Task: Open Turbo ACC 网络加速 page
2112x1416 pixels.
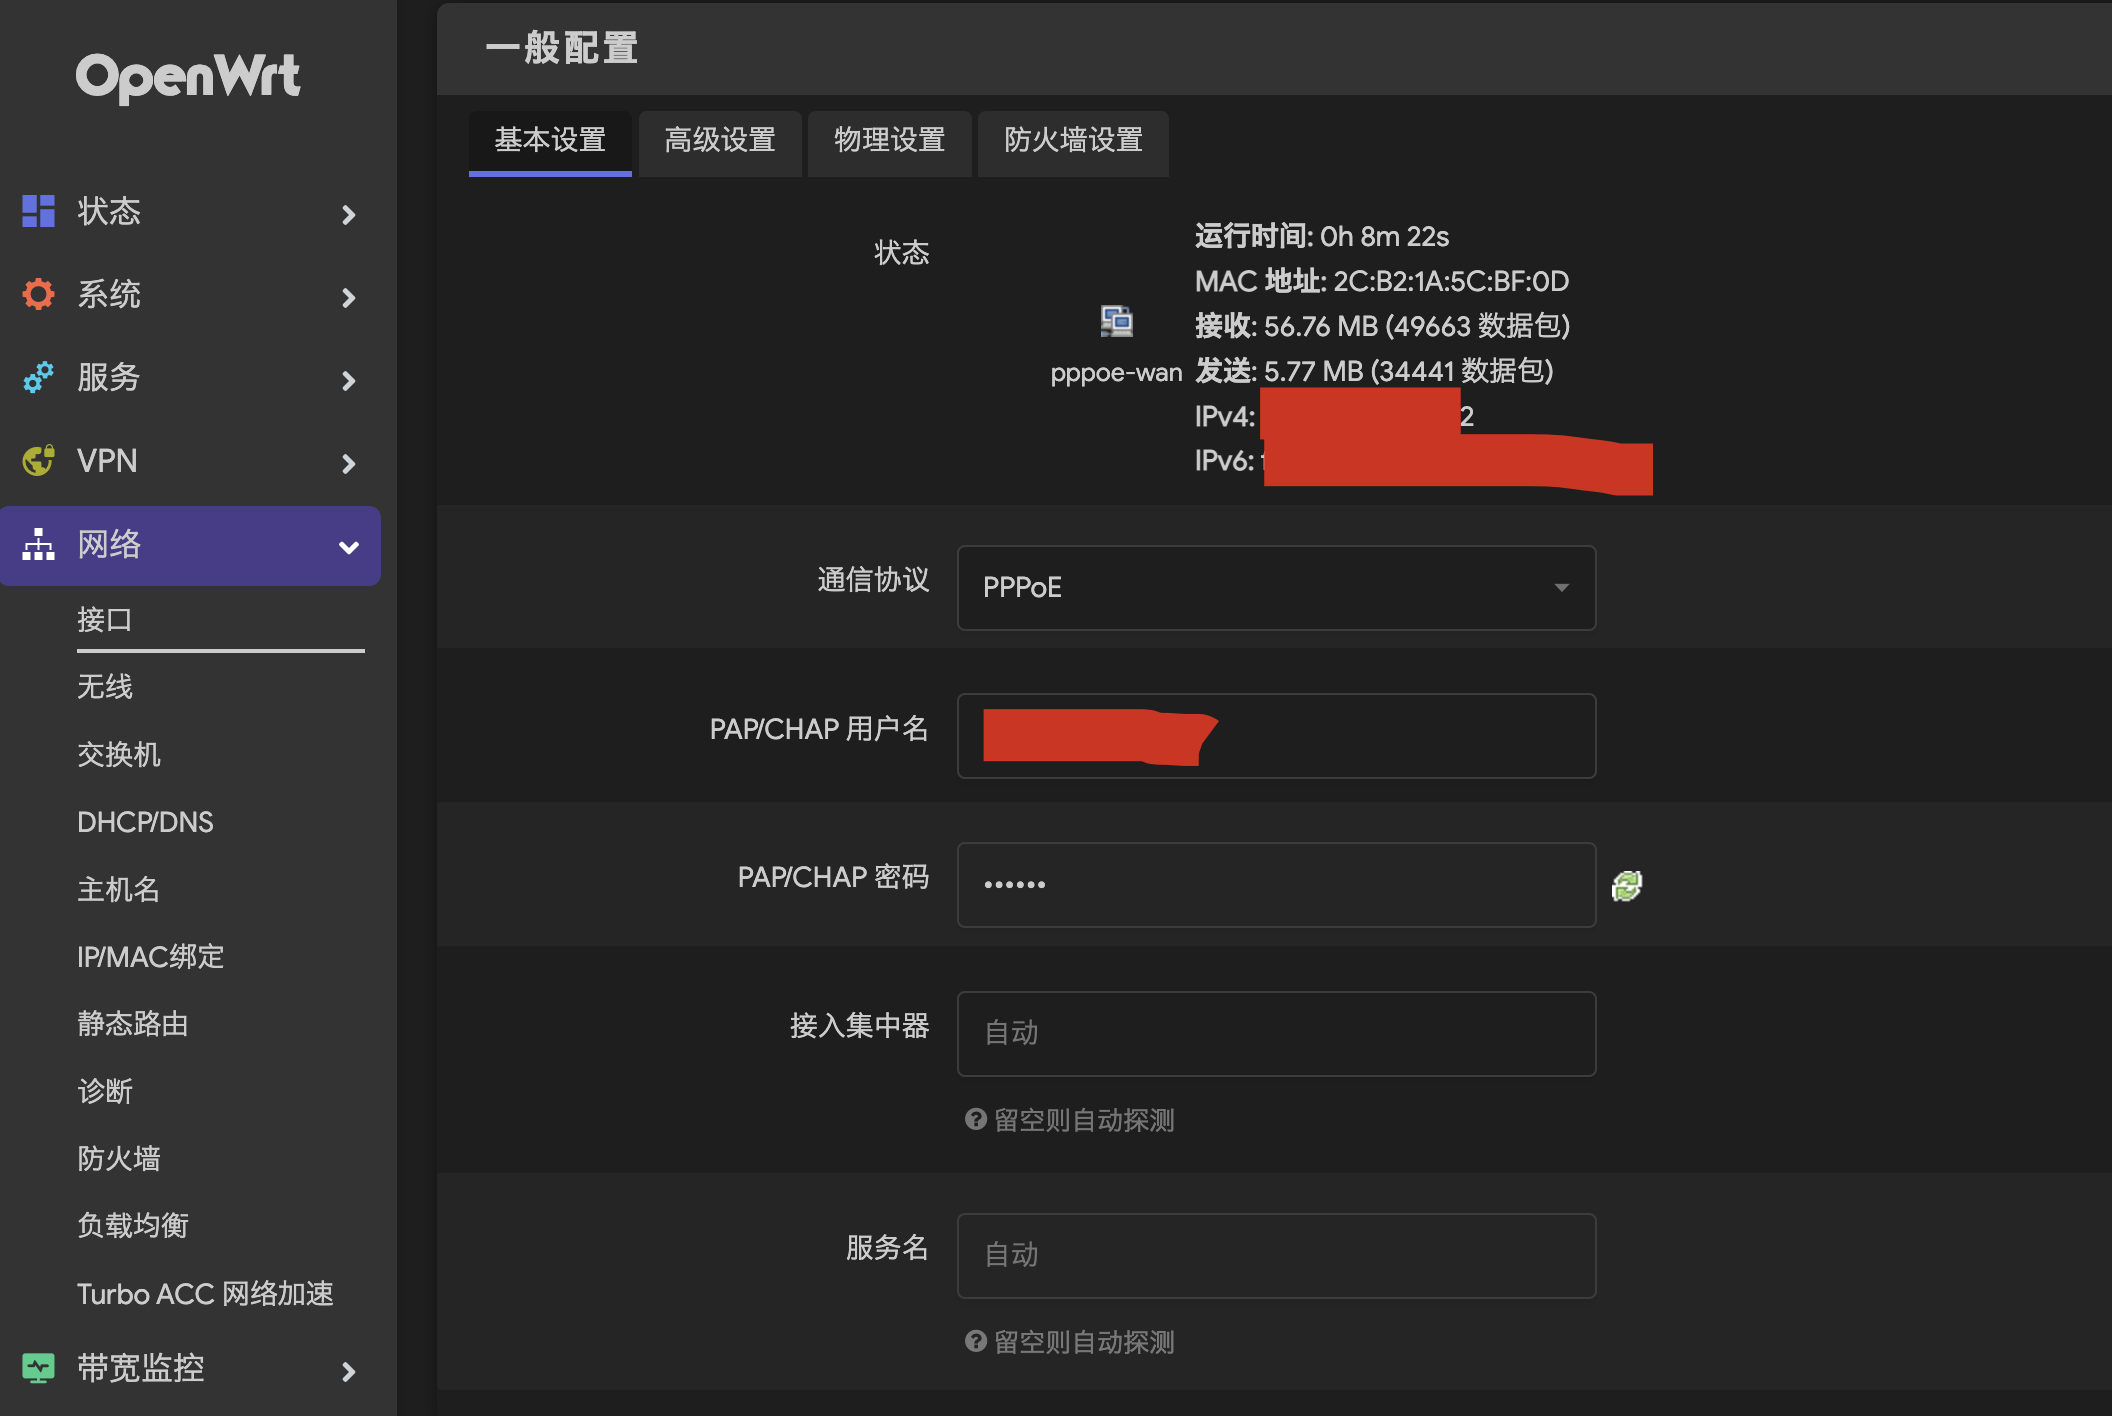Action: click(207, 1294)
